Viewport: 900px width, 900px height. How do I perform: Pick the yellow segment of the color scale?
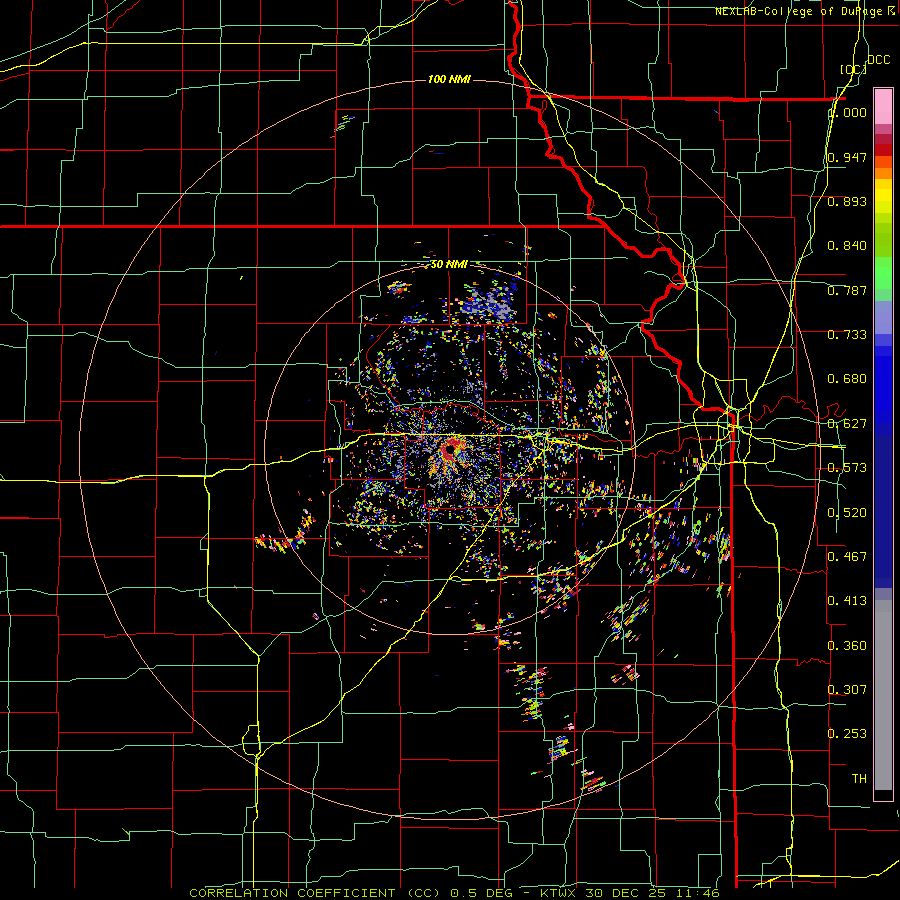tap(883, 196)
